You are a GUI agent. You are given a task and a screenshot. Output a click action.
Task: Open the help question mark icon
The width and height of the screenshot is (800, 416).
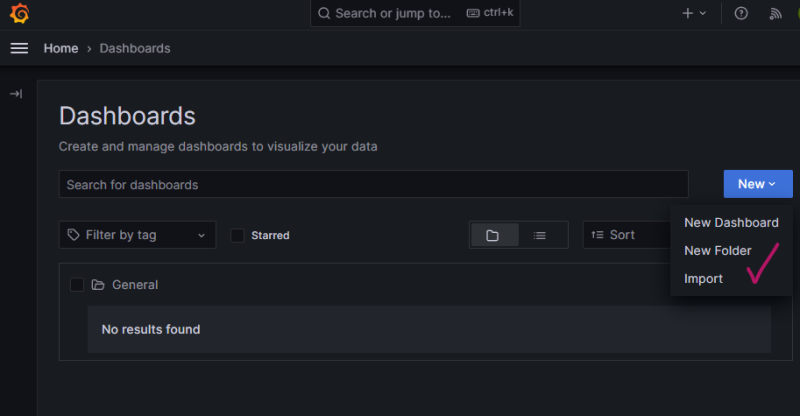[741, 14]
